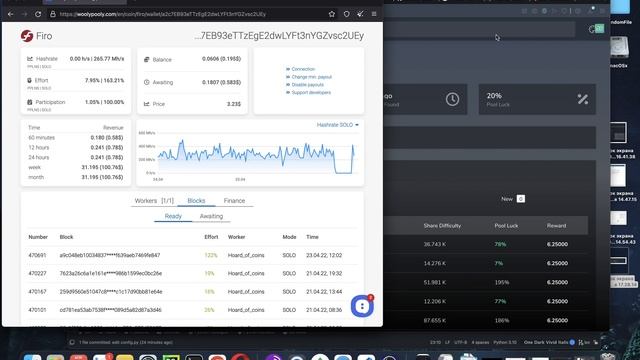Click the Firo coin logo
The width and height of the screenshot is (640, 360).
[x=27, y=36]
